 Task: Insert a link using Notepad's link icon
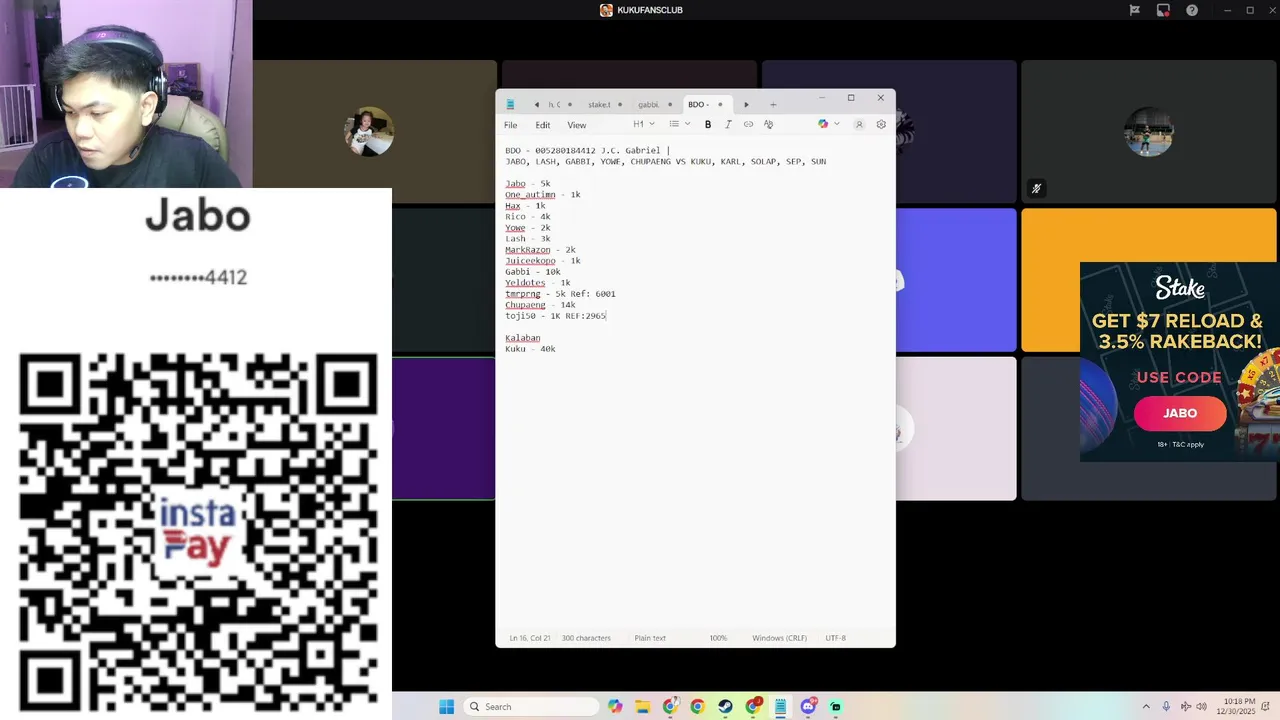(x=748, y=124)
